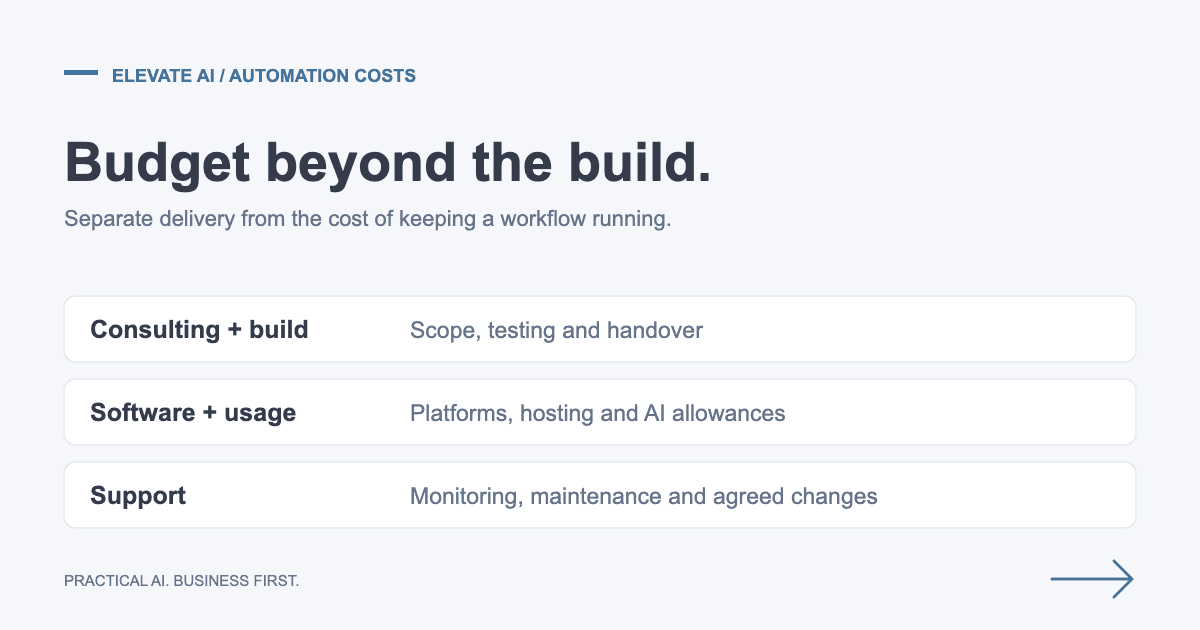Click "Platforms, hosting and AI allowances" text

click(597, 413)
